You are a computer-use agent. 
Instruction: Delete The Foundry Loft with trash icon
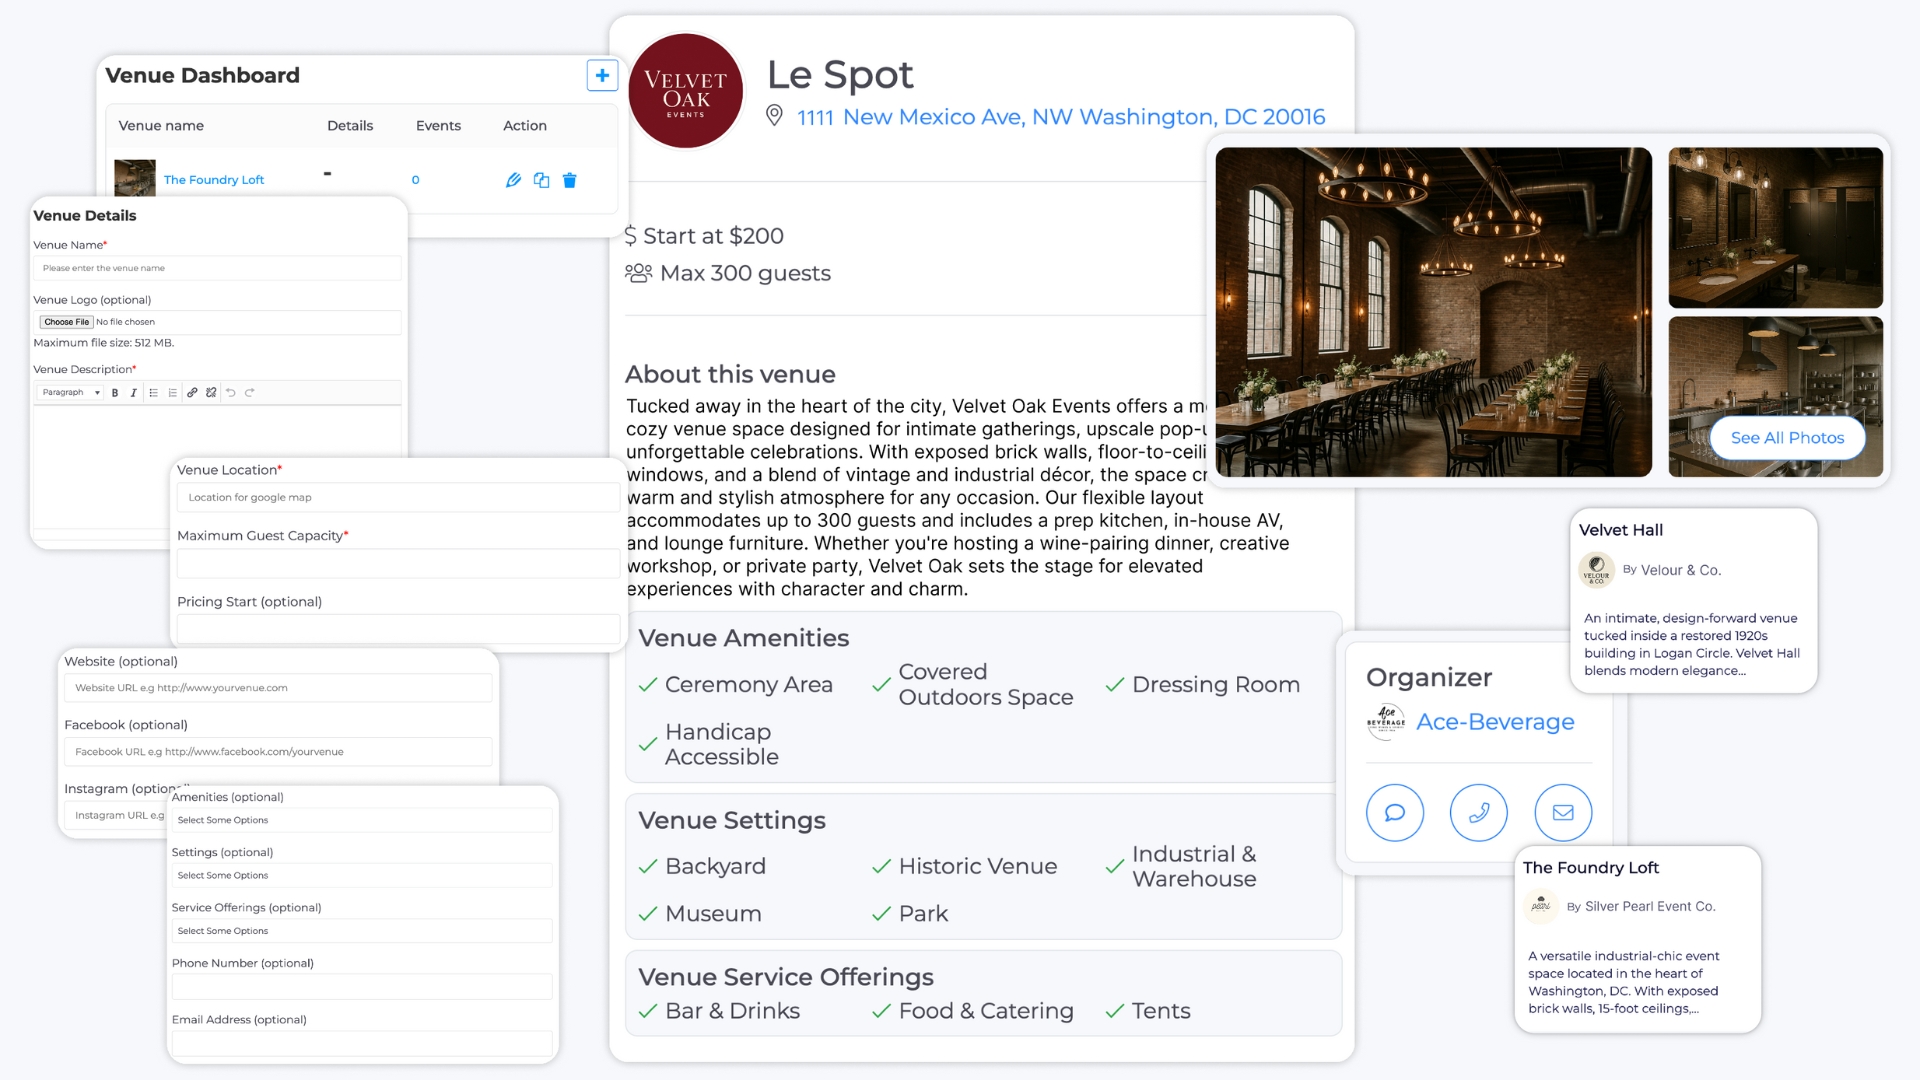569,180
